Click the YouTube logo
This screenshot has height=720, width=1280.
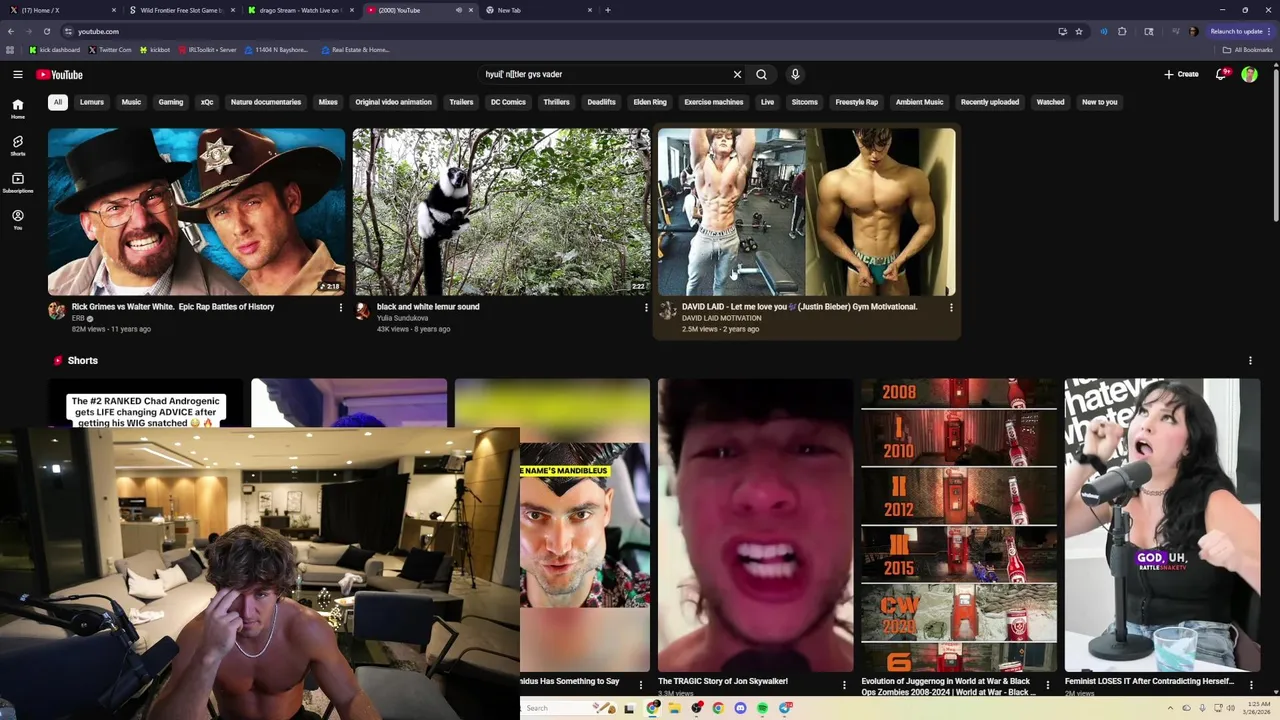click(x=60, y=74)
